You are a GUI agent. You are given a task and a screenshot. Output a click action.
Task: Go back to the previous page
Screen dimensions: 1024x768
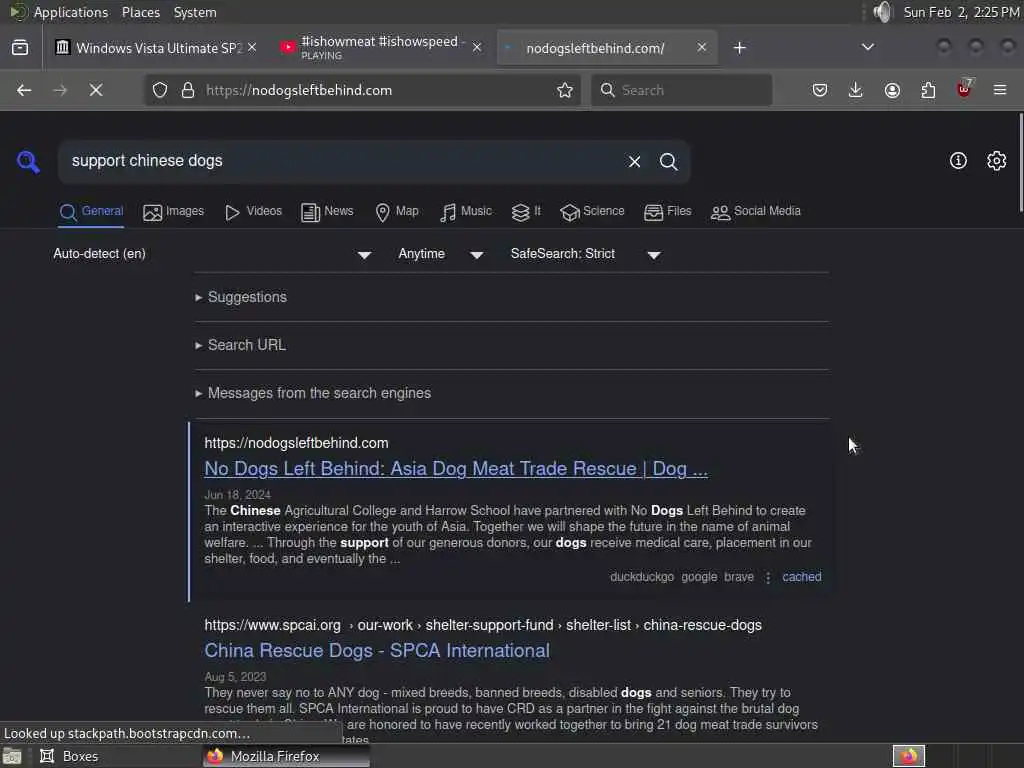(24, 90)
